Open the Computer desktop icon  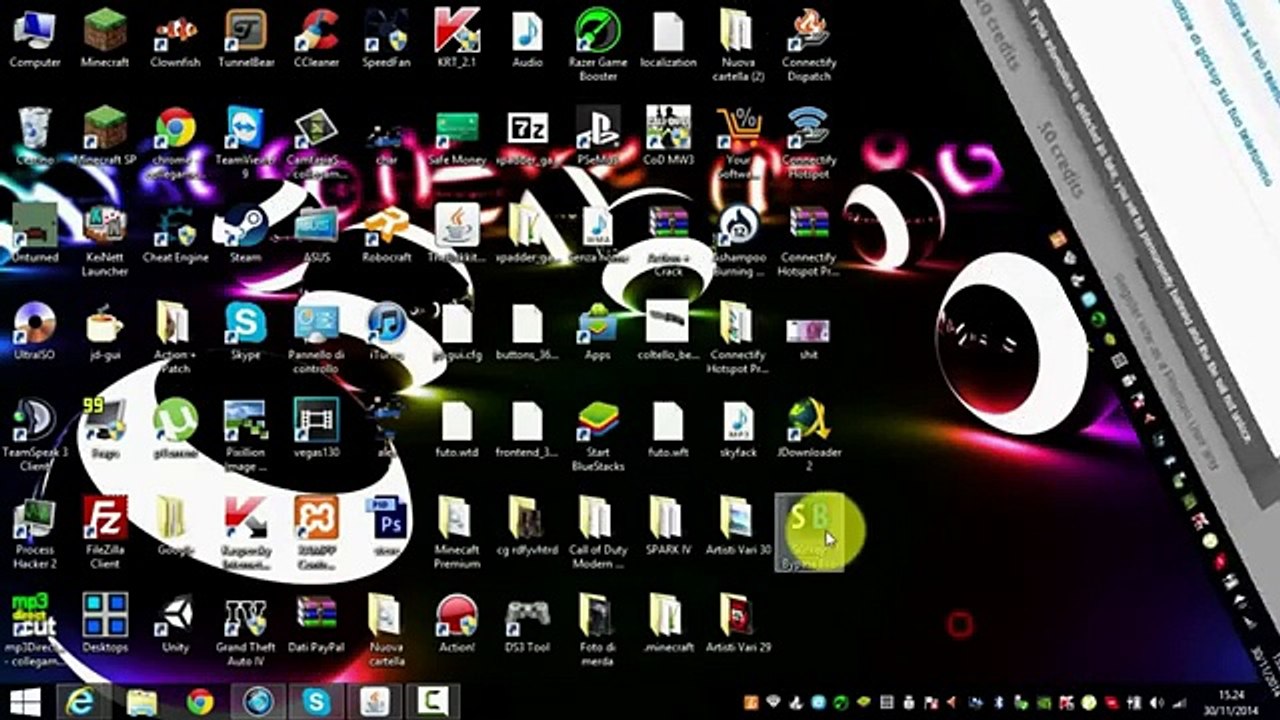(x=35, y=38)
